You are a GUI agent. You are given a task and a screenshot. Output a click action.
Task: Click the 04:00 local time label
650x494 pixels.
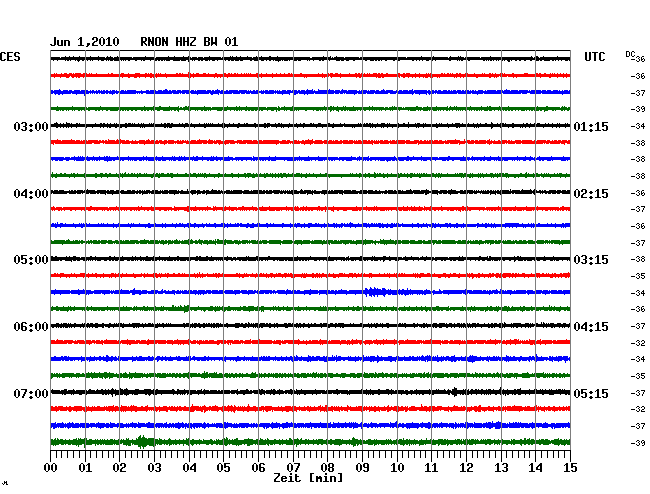[x=31, y=194]
